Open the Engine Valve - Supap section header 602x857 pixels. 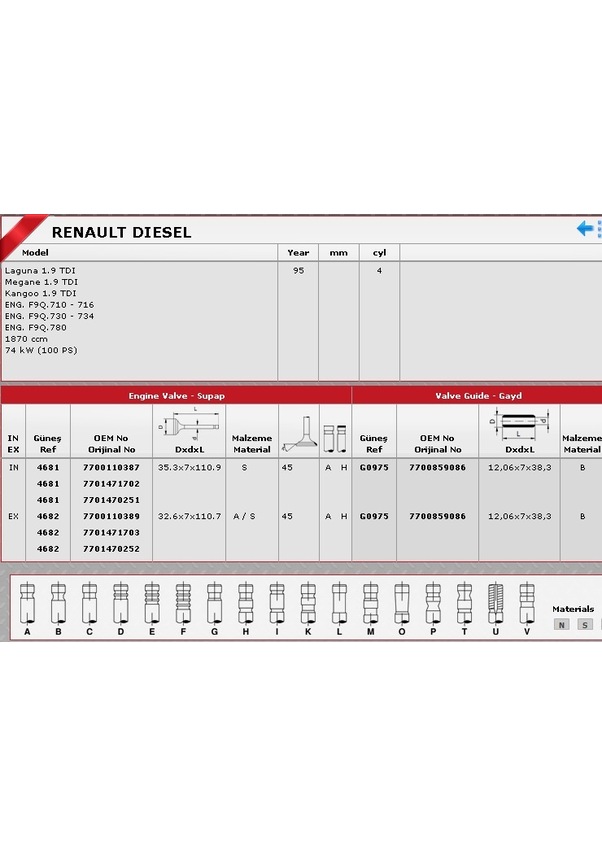tap(176, 395)
